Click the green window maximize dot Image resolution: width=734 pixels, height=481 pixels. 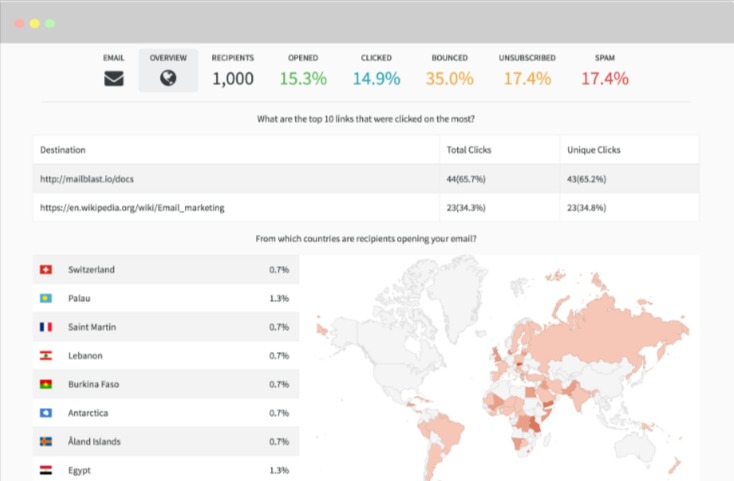point(50,23)
